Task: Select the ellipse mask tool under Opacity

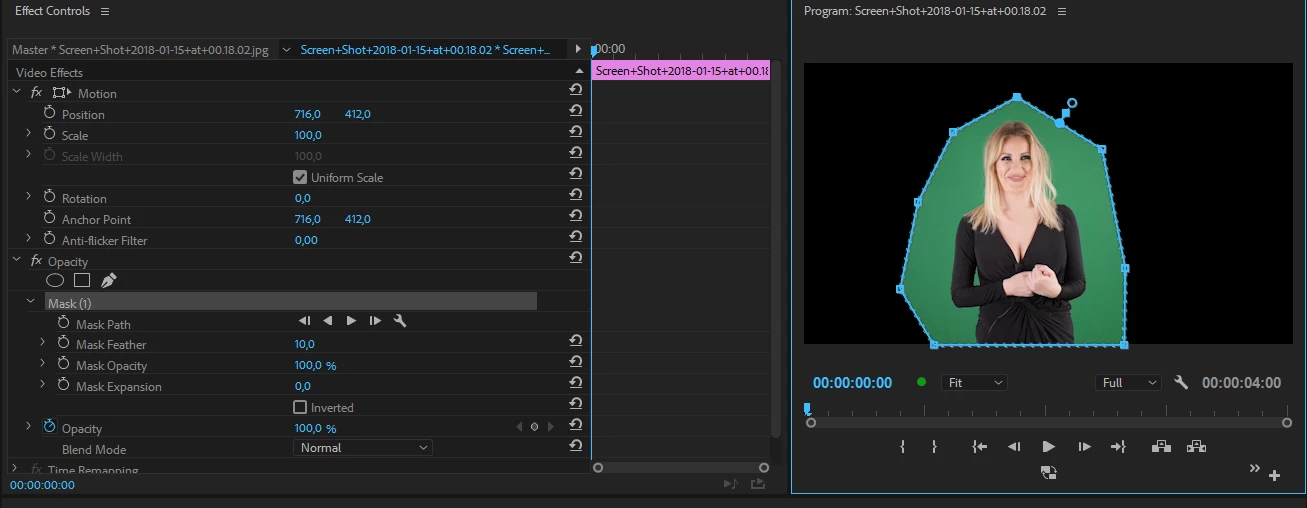Action: tap(55, 281)
